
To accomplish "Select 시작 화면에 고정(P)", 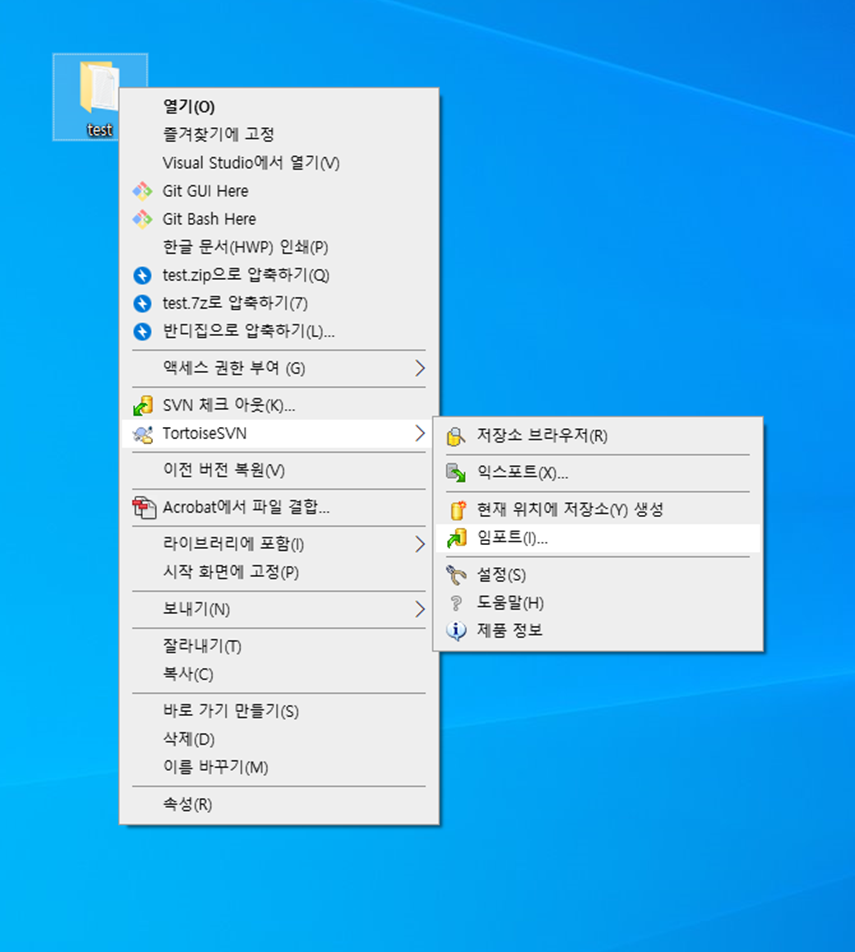I will pos(279,573).
